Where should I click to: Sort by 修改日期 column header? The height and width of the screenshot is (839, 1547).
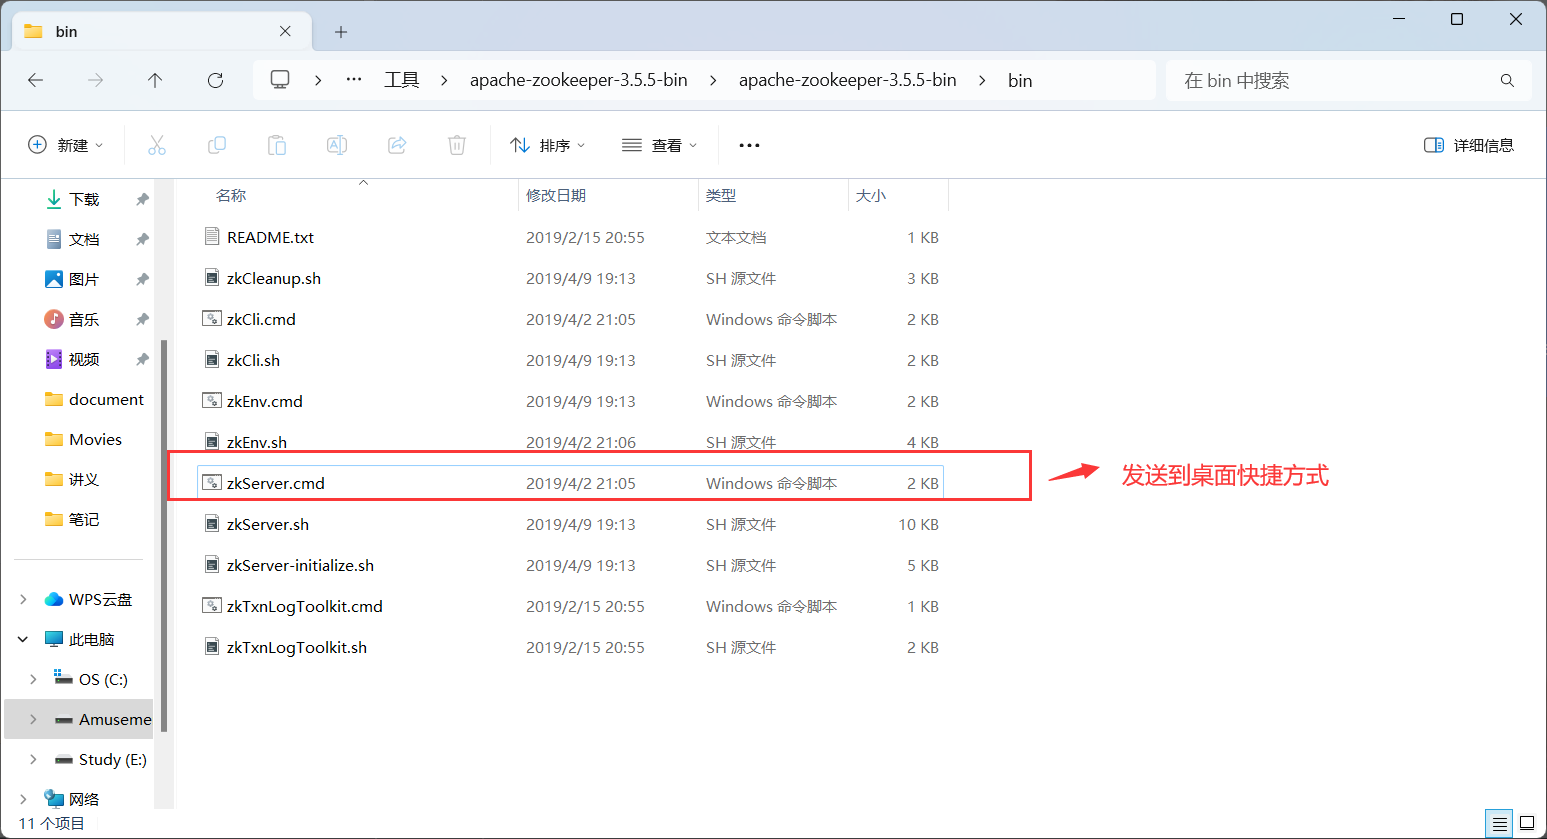pyautogui.click(x=556, y=195)
